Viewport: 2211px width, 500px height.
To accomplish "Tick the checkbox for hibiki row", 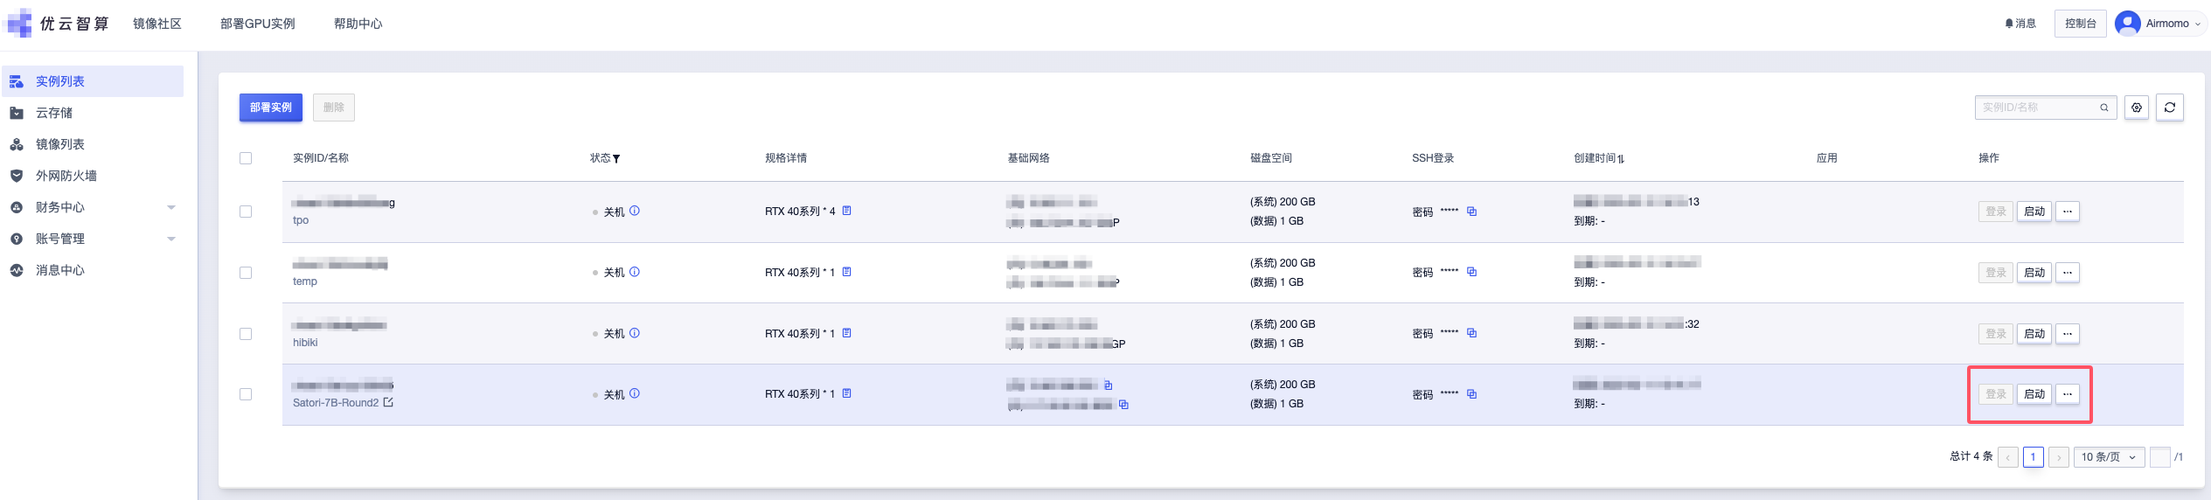I will coord(246,334).
